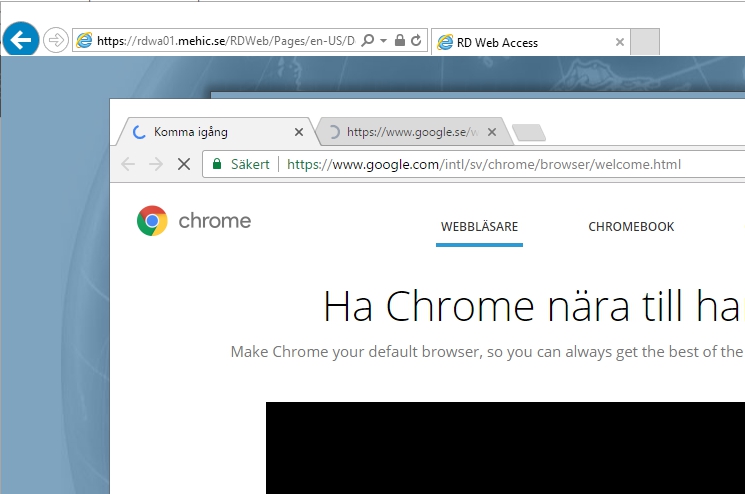This screenshot has height=494, width=745.
Task: Close the RD Web Access tab
Action: (x=620, y=42)
